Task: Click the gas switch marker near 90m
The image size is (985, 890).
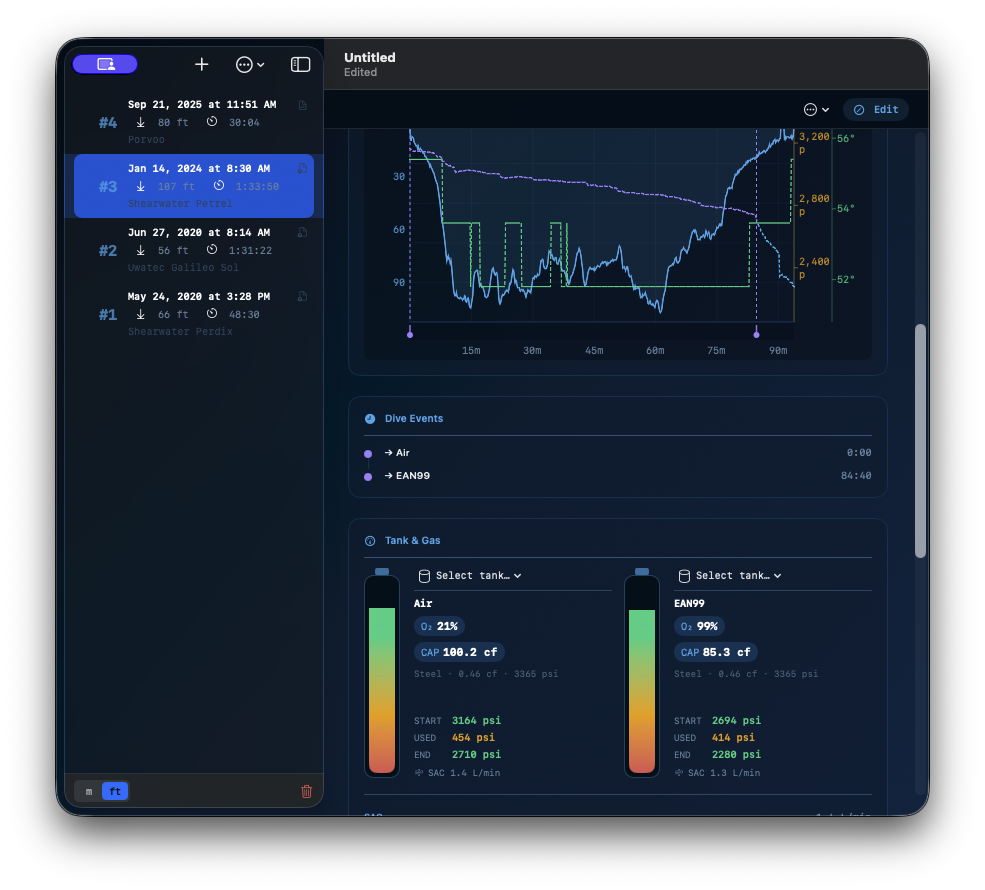Action: 756,333
